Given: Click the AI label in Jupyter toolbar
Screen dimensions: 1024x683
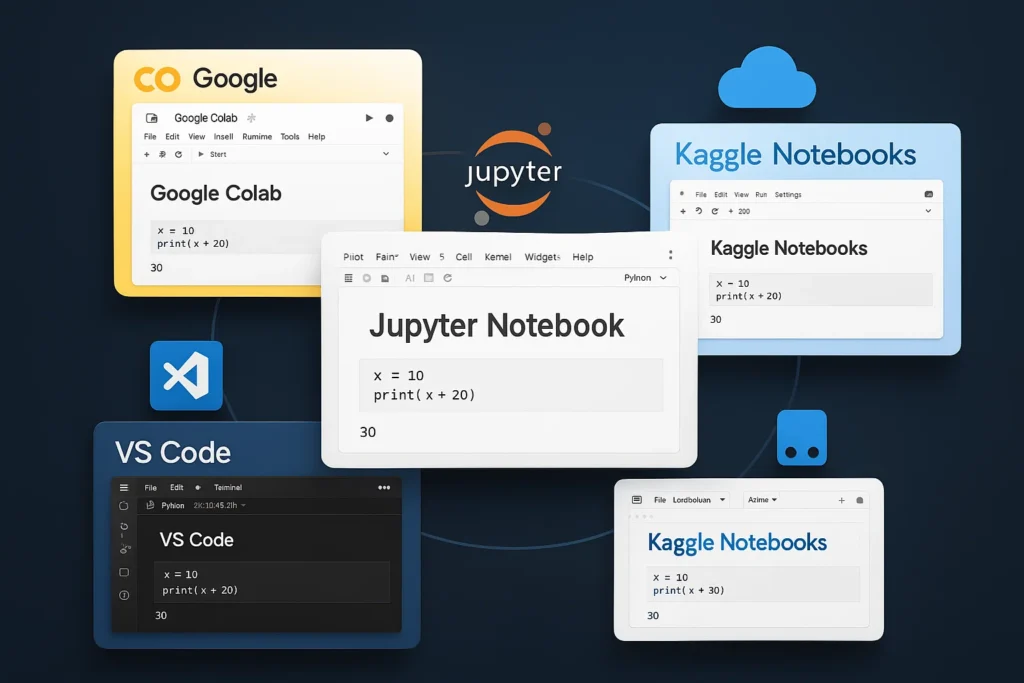Looking at the screenshot, I should tap(410, 278).
